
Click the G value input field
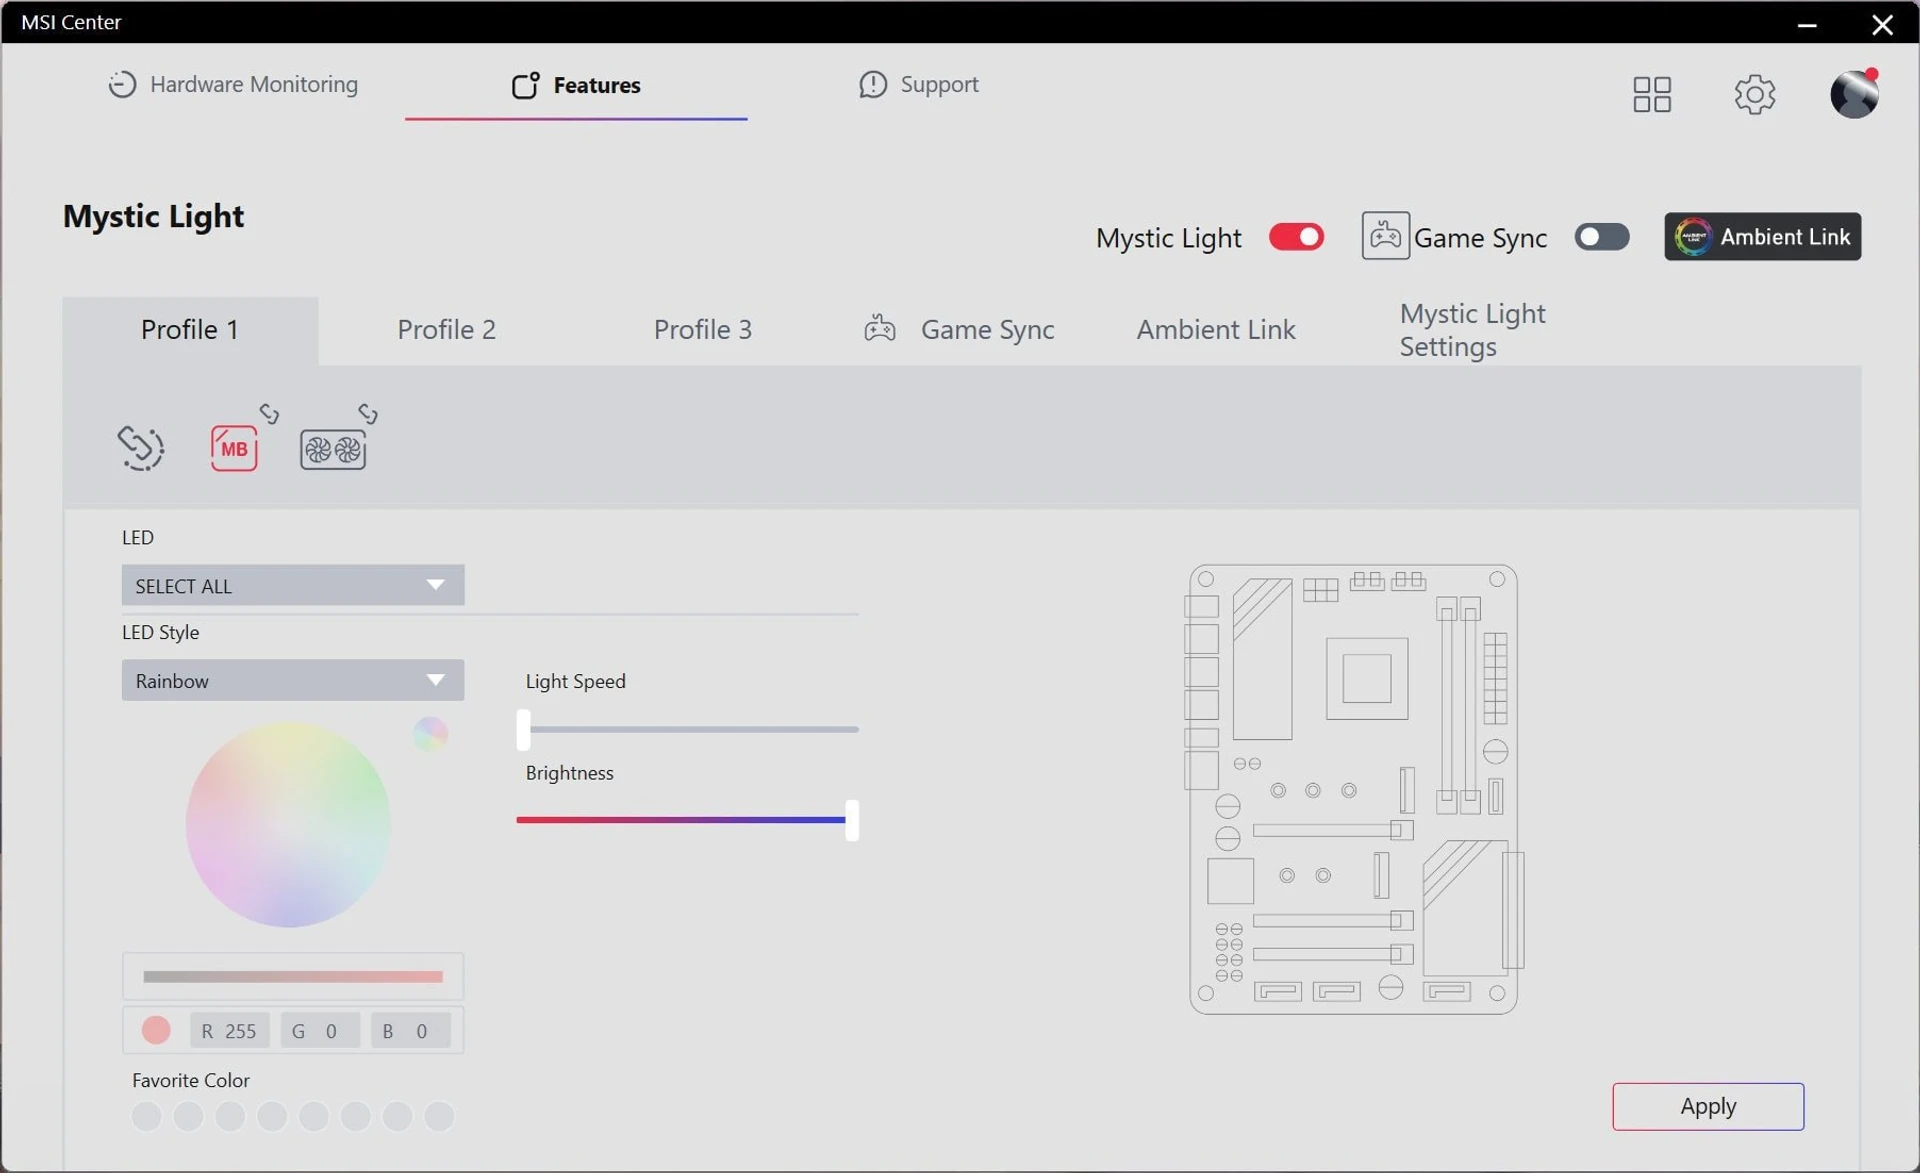(x=320, y=1030)
